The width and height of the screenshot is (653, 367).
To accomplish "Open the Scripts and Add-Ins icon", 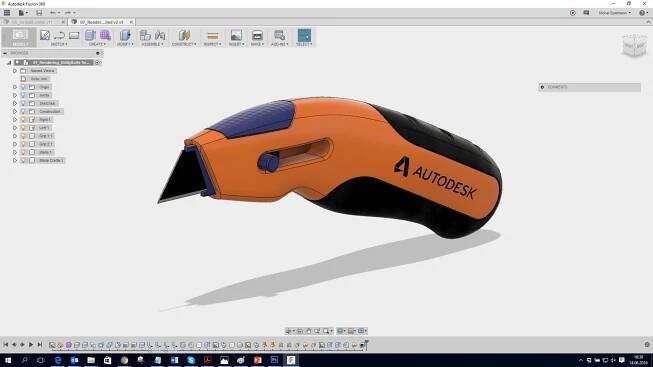I will click(x=279, y=35).
